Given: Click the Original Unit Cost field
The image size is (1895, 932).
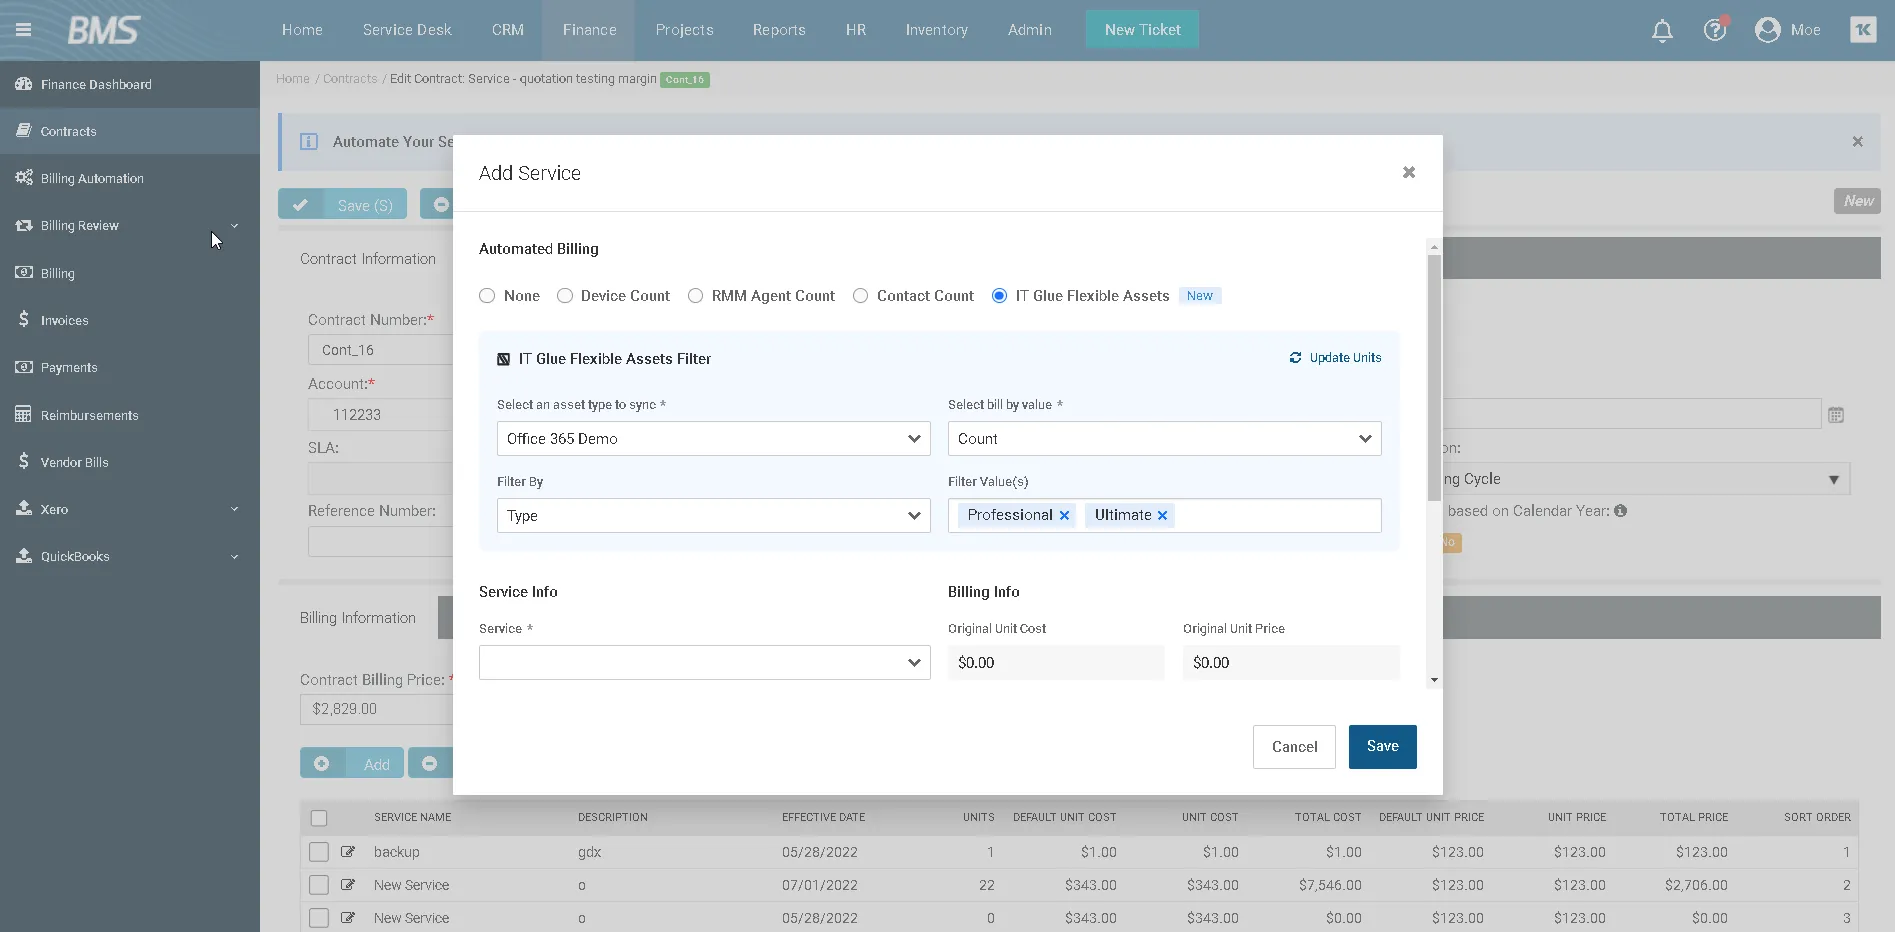Looking at the screenshot, I should coord(1055,663).
